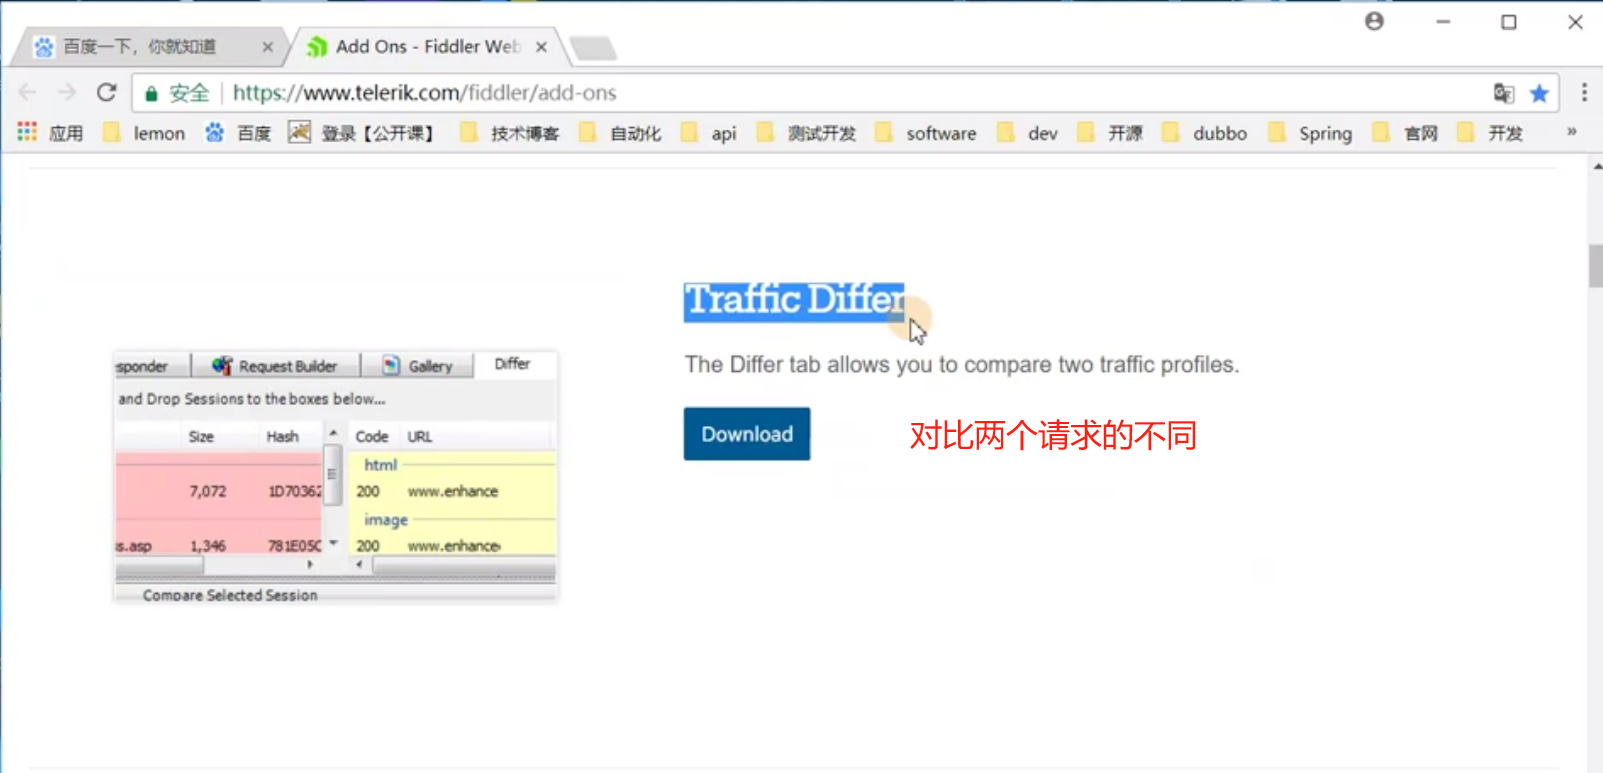
Task: Open the 登录【公开课】 bookmark
Action: point(362,133)
